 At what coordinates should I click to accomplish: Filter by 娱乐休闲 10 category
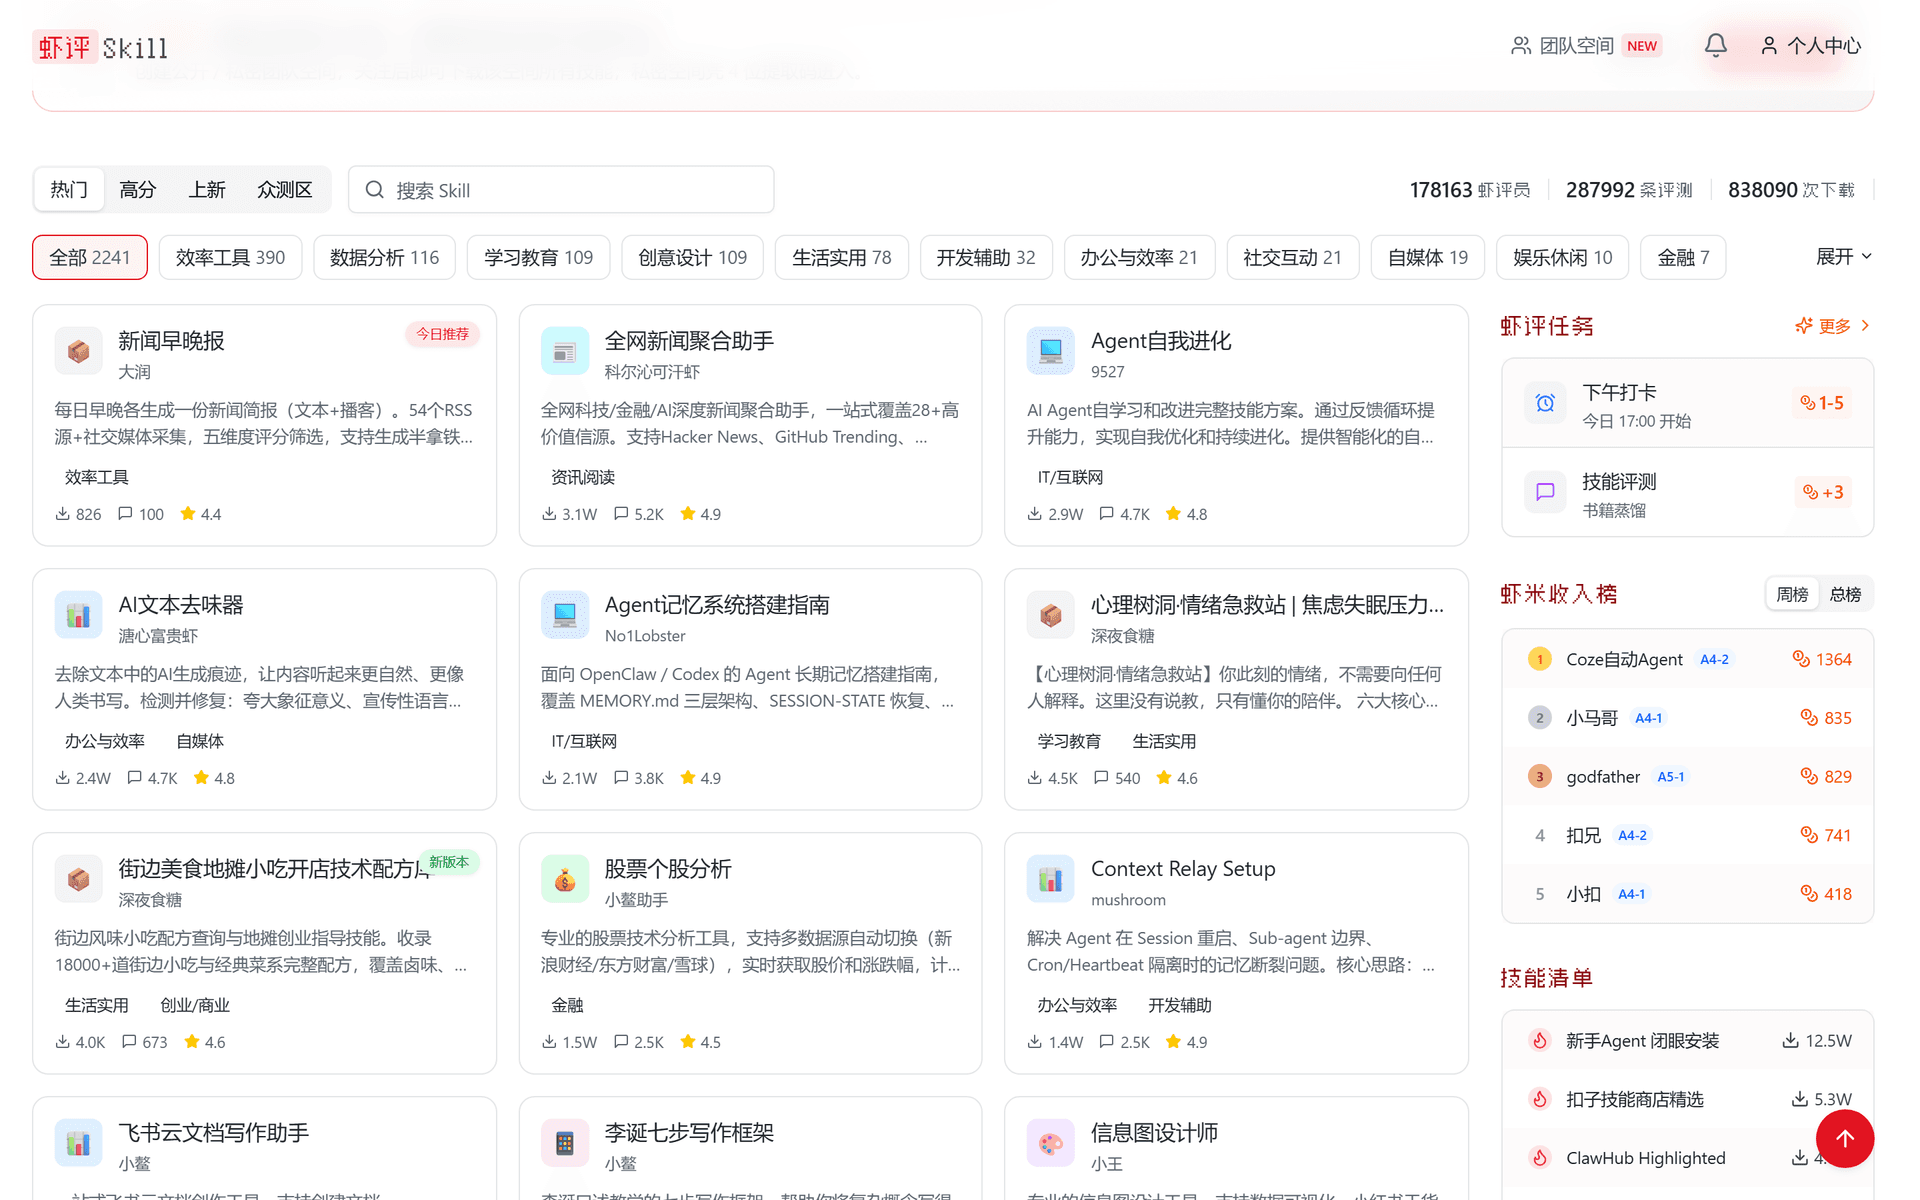click(1563, 257)
